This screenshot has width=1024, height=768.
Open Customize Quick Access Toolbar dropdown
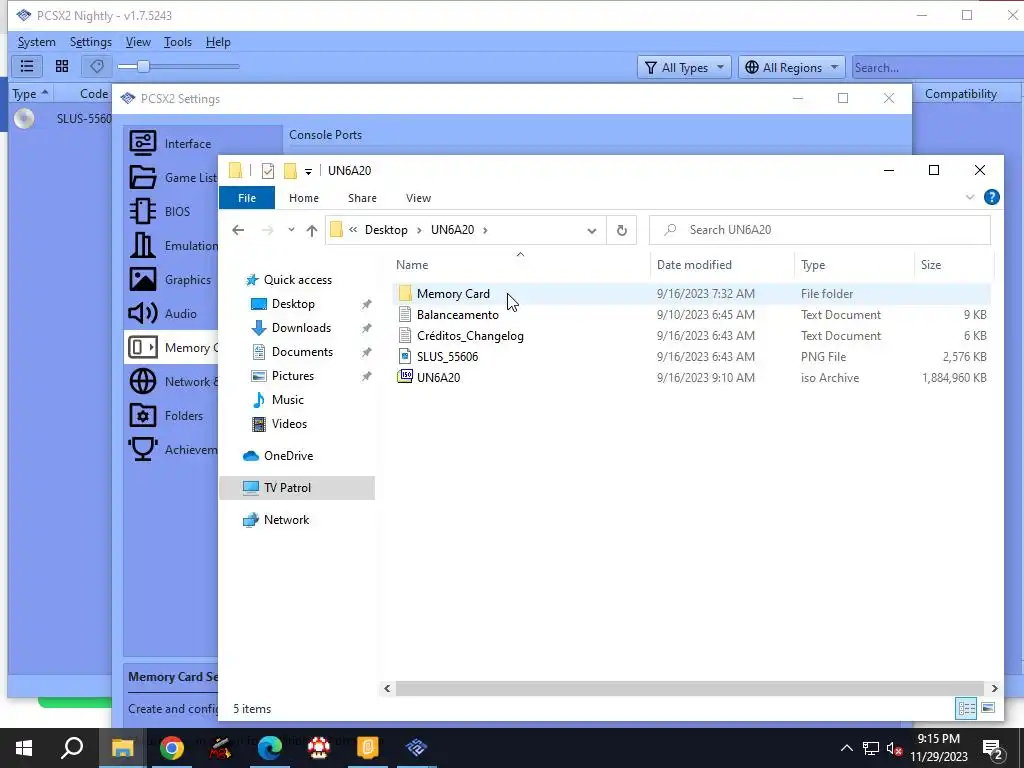tap(308, 171)
